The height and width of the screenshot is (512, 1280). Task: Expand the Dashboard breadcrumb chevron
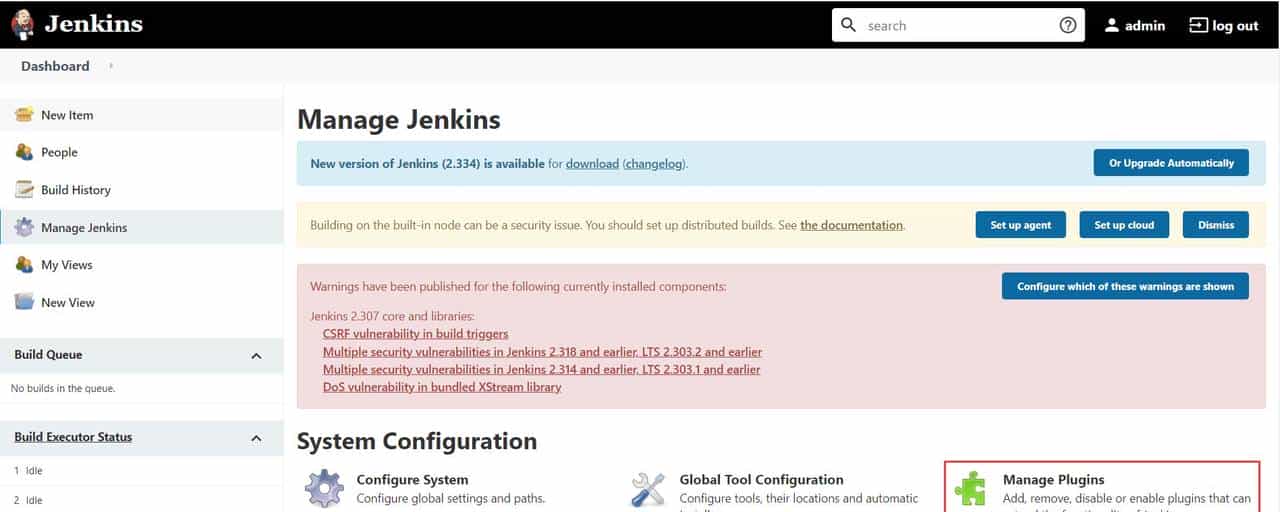[111, 66]
